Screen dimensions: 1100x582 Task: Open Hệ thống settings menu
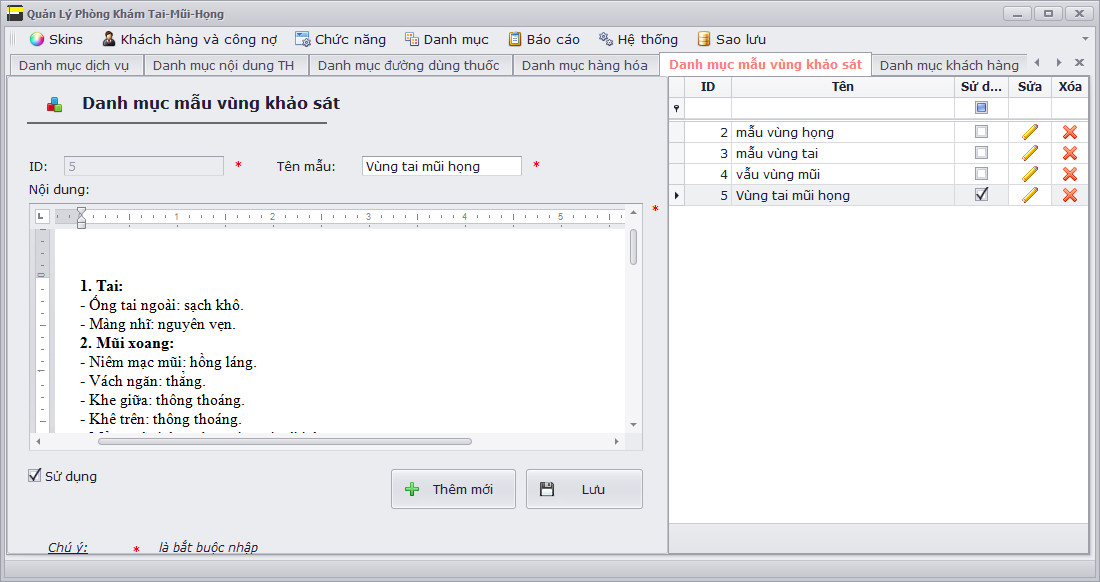click(637, 39)
